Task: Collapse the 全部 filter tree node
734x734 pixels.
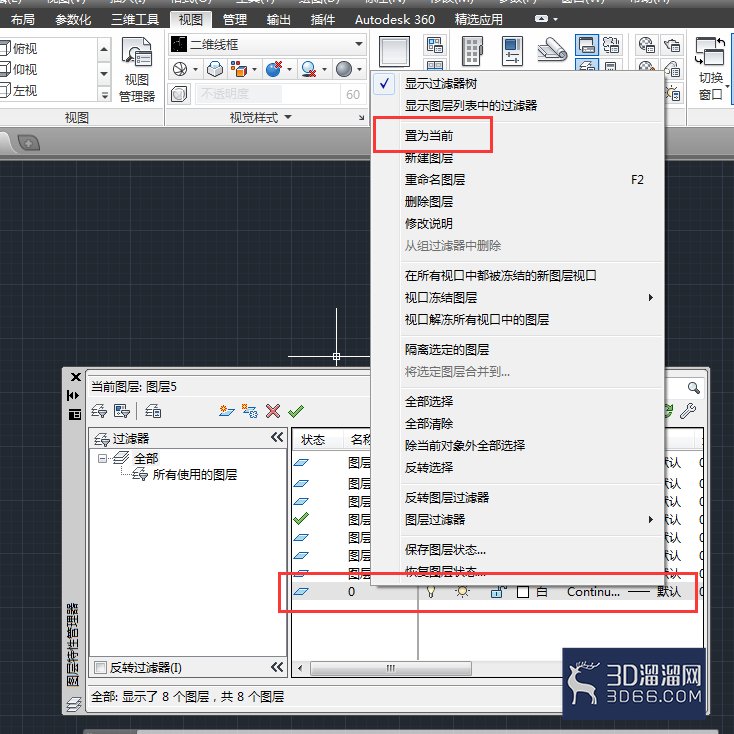Action: (x=102, y=458)
